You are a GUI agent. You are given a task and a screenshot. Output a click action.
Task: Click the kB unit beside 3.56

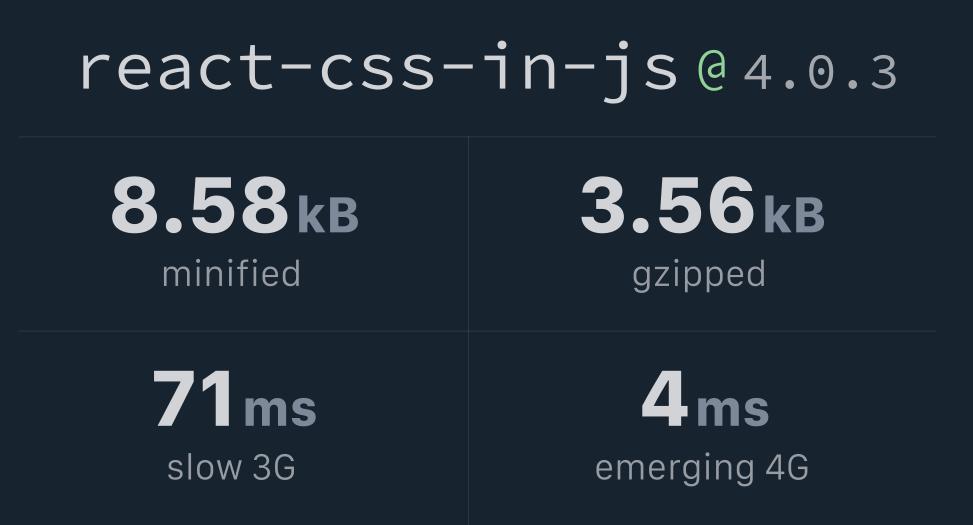794,213
